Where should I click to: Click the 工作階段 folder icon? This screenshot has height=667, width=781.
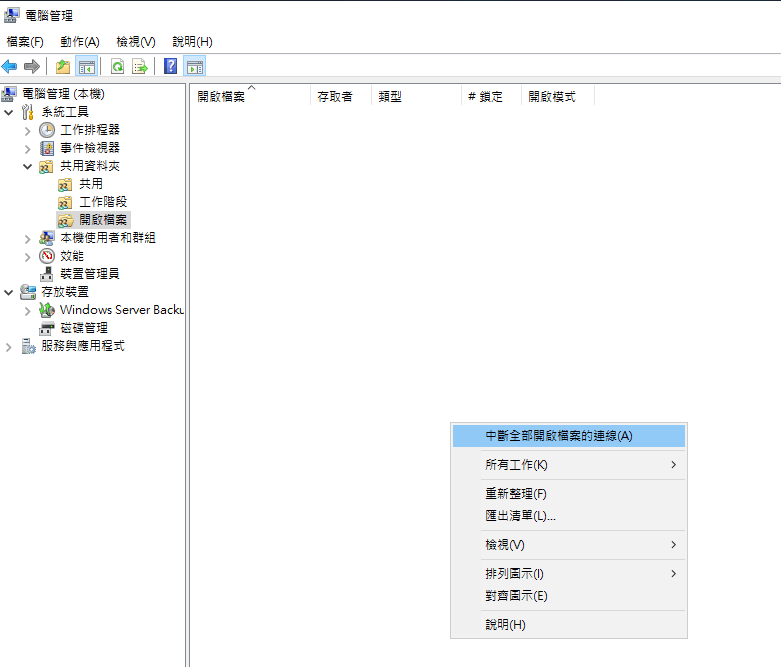pos(65,203)
